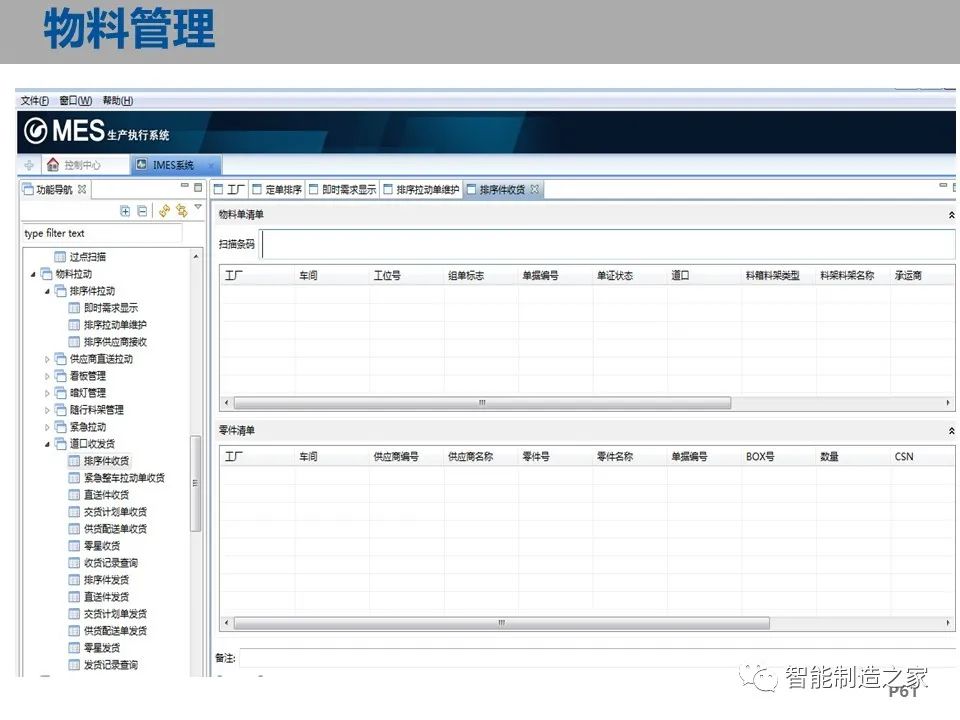Click the table icon beside 排序供应商接收

tap(74, 342)
